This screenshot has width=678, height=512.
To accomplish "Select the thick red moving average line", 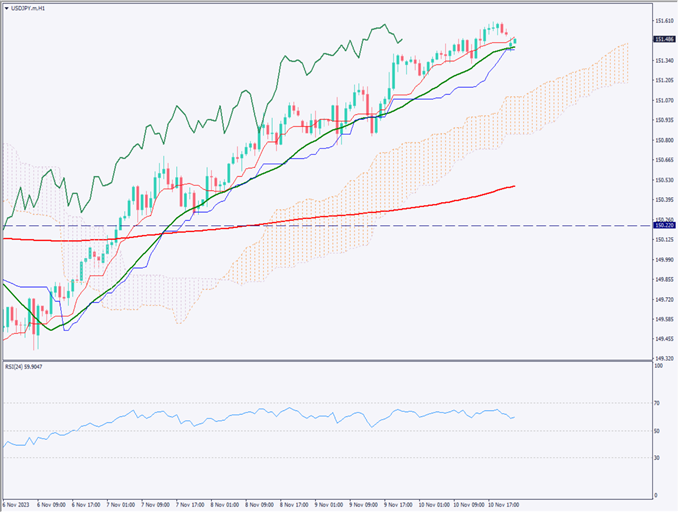I will coord(400,209).
